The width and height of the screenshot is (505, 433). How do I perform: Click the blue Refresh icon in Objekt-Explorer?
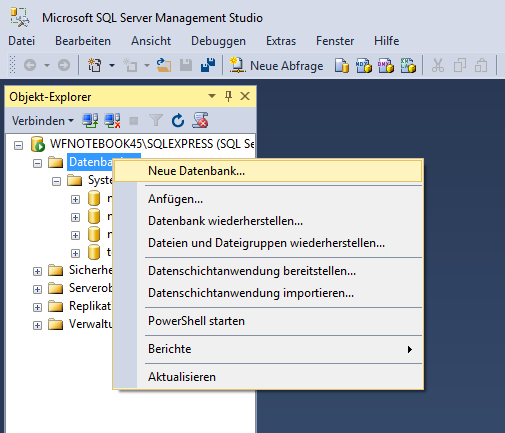point(178,121)
